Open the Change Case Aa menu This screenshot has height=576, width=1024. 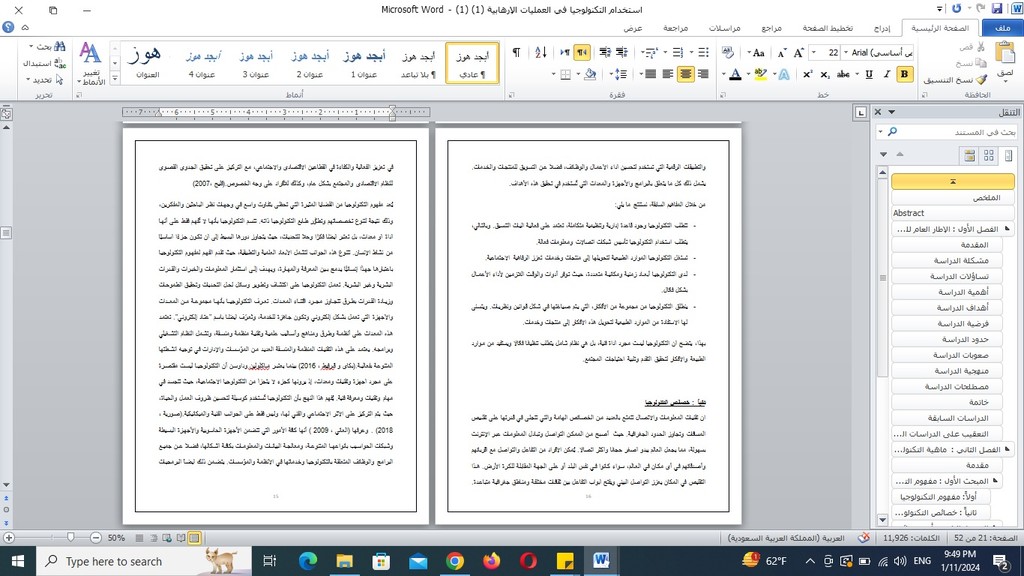758,53
